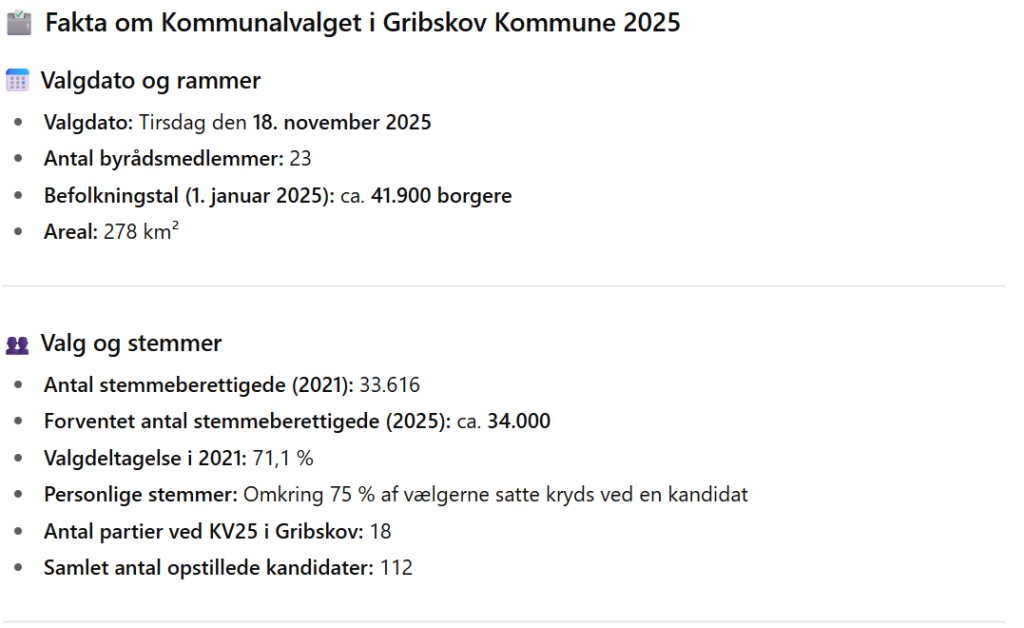Click the Antal byrådsmedlemmer label
Image resolution: width=1024 pixels, height=628 pixels.
pyautogui.click(x=164, y=159)
